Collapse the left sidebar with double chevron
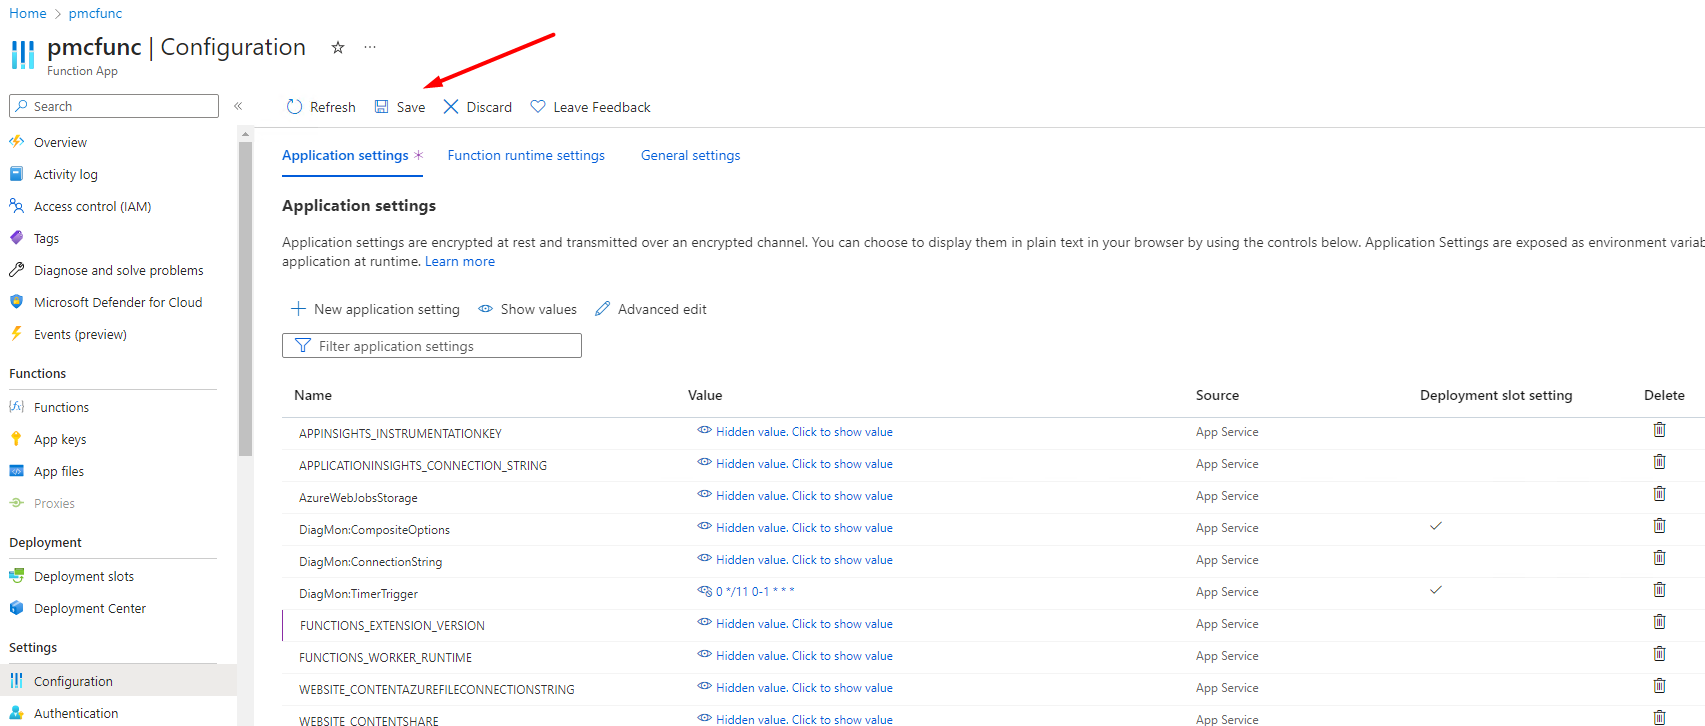The width and height of the screenshot is (1705, 726). pos(238,106)
